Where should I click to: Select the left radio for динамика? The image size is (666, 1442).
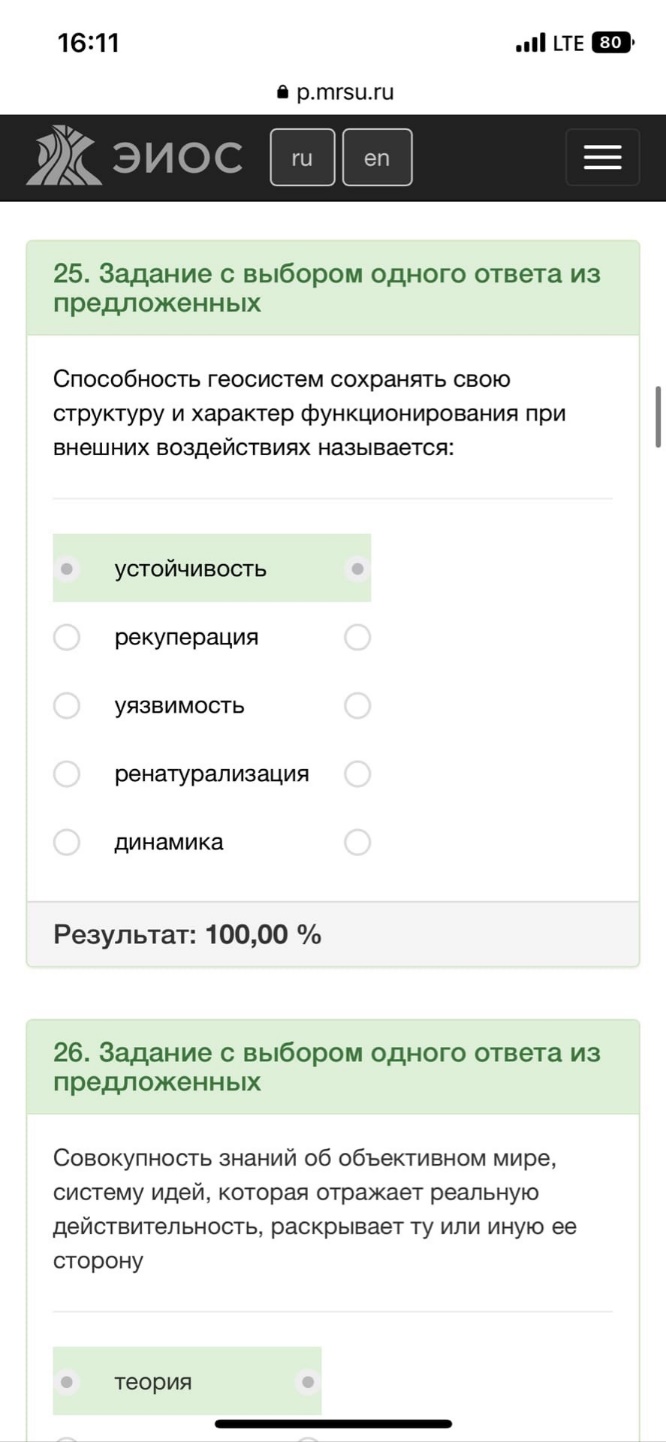(67, 842)
